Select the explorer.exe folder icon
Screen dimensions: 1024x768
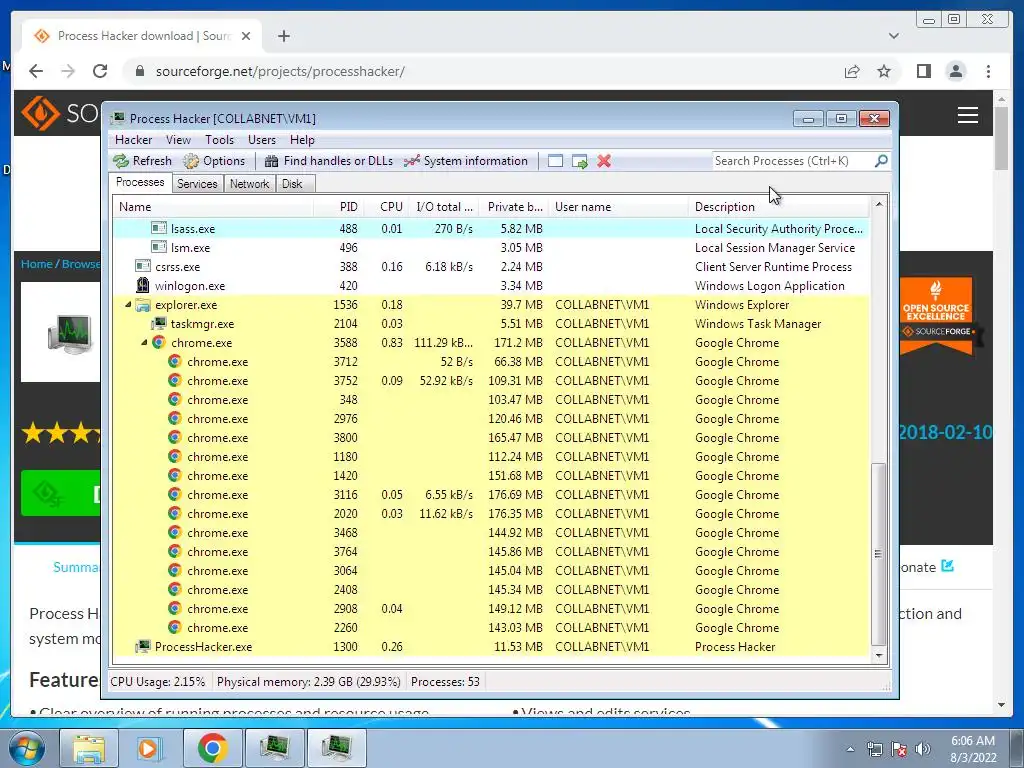pos(143,304)
